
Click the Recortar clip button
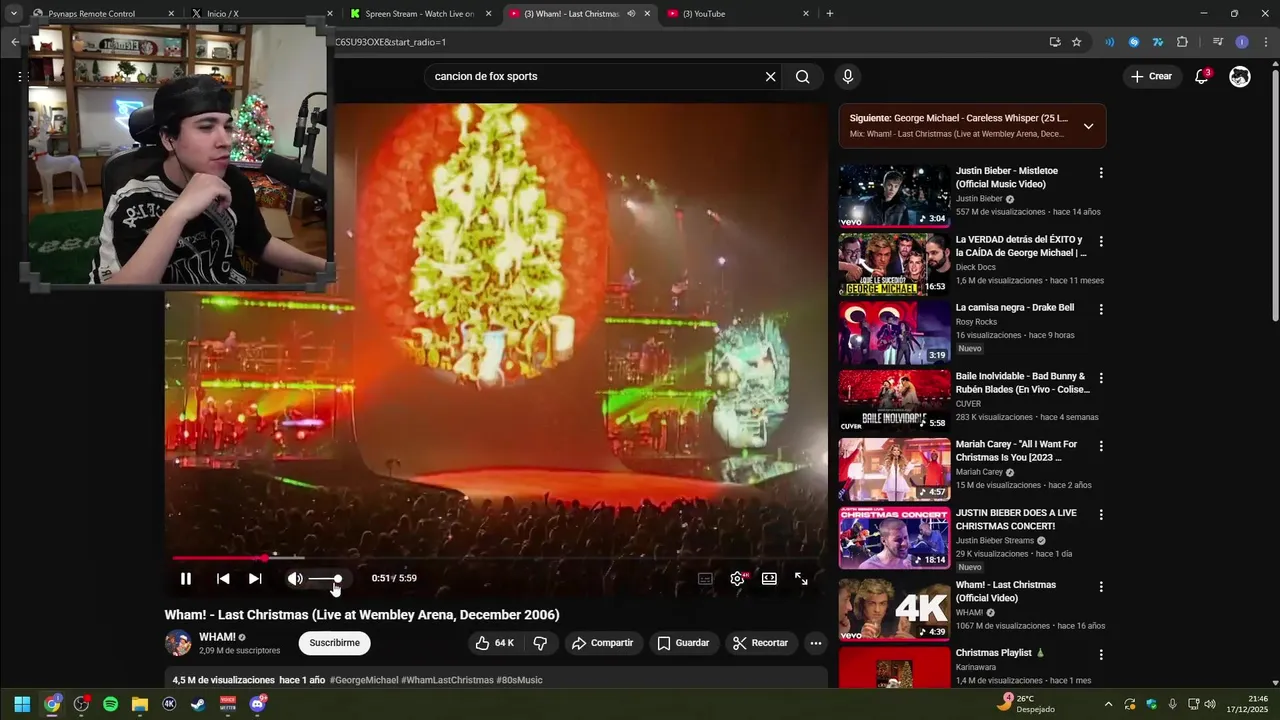coord(761,643)
